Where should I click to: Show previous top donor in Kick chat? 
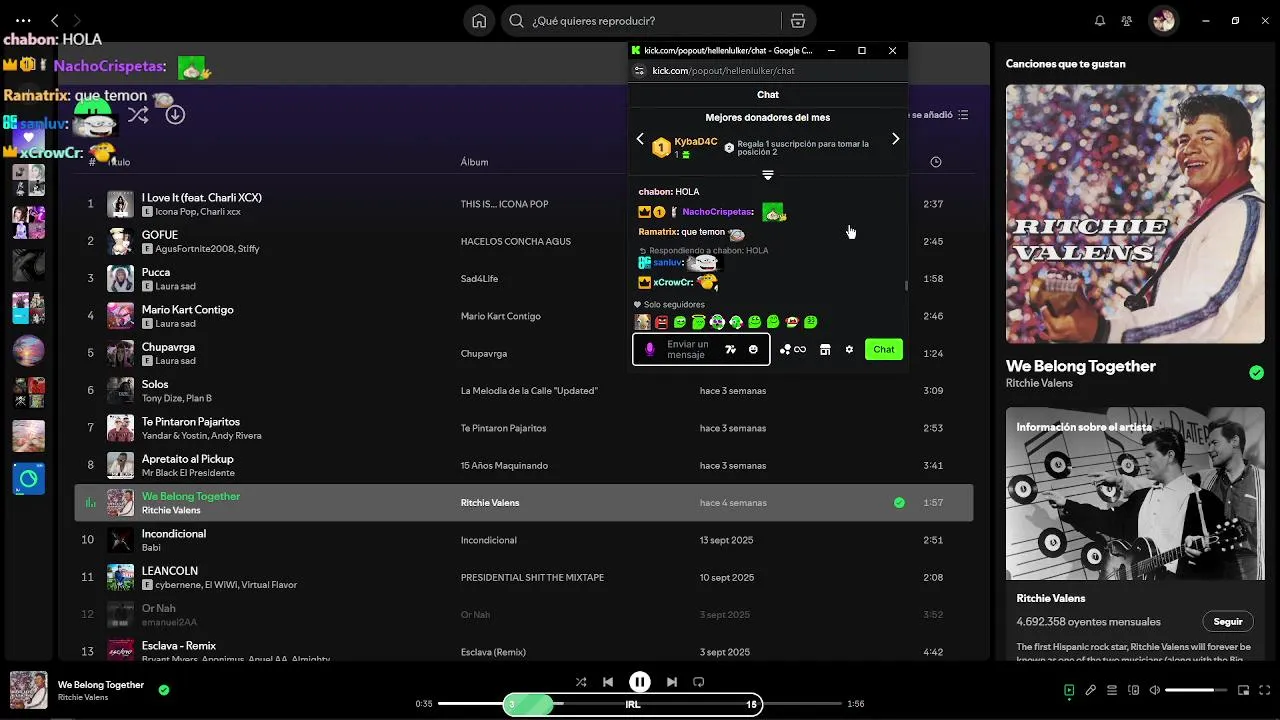click(640, 139)
